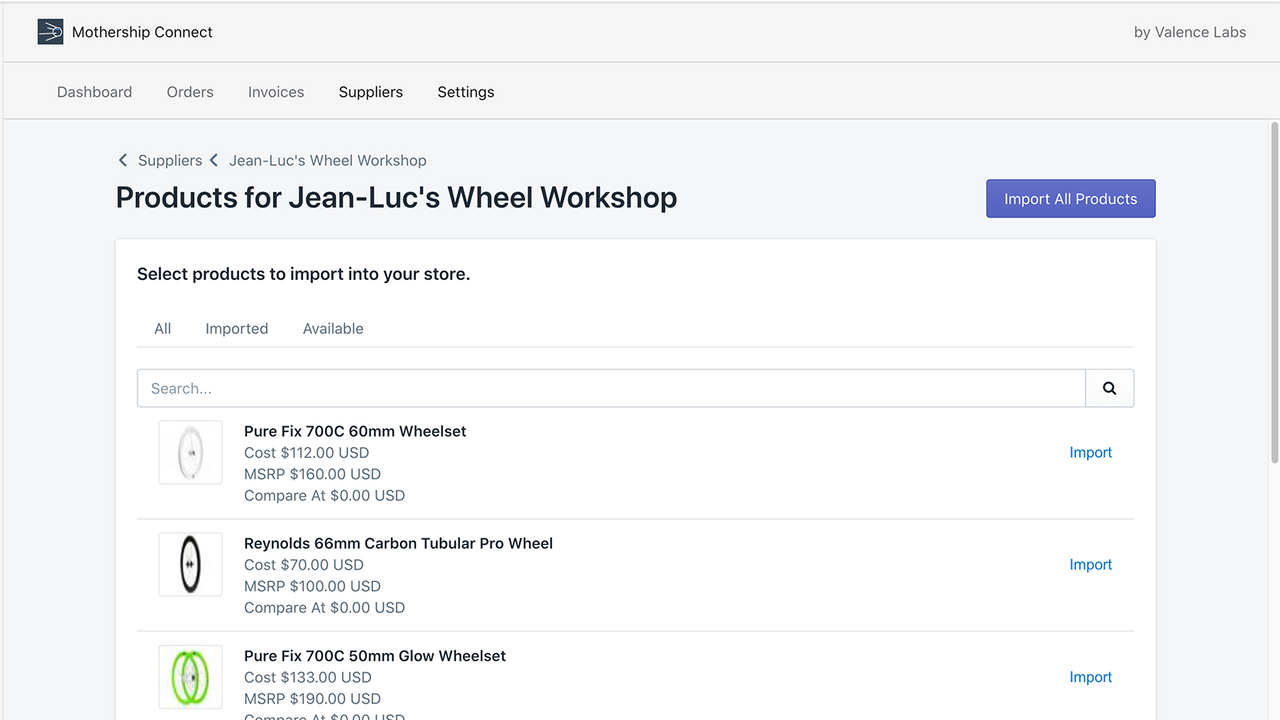Click the back chevron before Suppliers breadcrumb
1280x720 pixels.
tap(122, 160)
